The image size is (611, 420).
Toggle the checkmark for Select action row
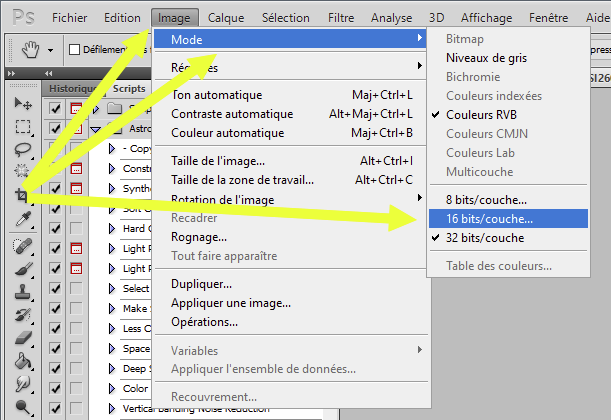coord(55,288)
